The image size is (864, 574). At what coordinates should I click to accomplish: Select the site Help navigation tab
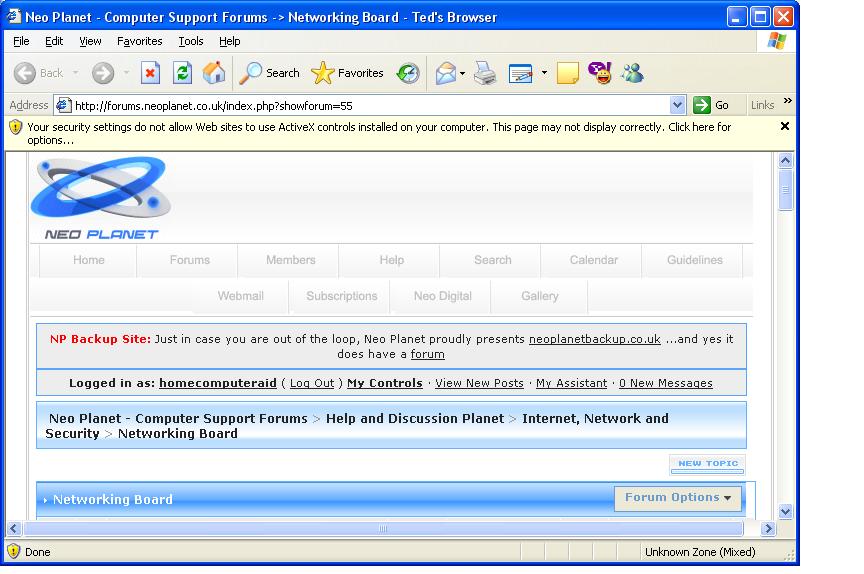coord(391,260)
